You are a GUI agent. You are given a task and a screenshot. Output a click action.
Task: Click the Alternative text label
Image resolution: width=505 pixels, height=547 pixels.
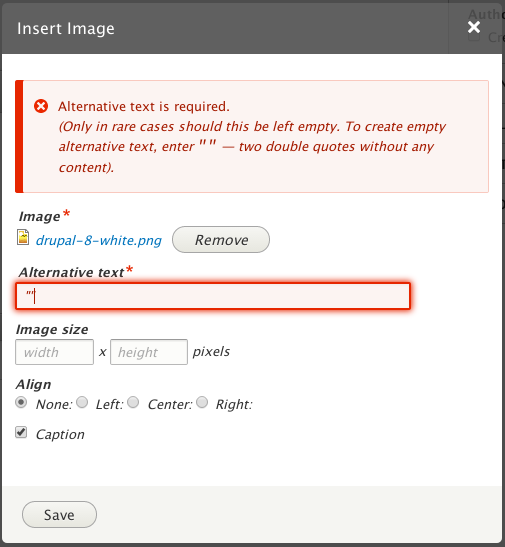71,272
